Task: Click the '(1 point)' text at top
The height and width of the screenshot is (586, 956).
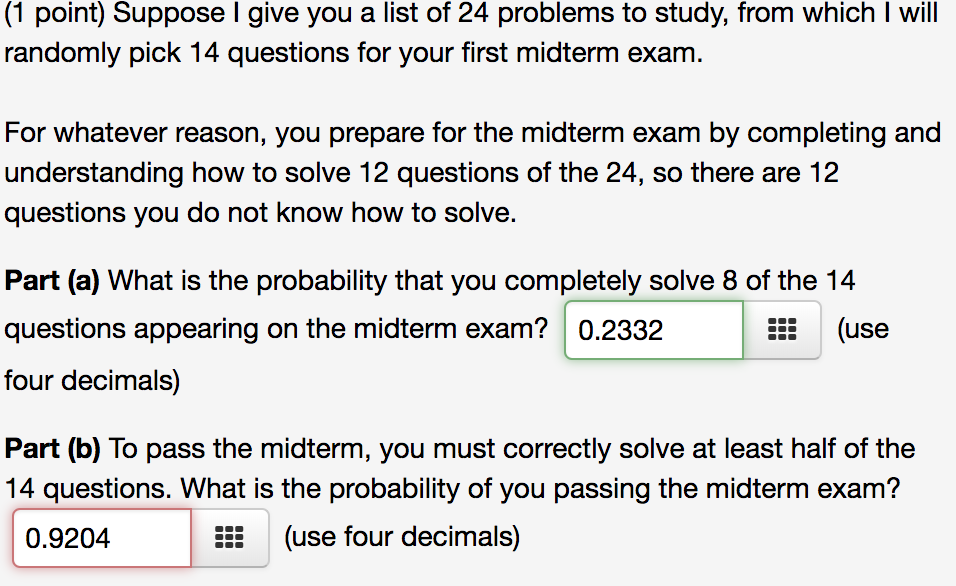Action: [x=54, y=14]
